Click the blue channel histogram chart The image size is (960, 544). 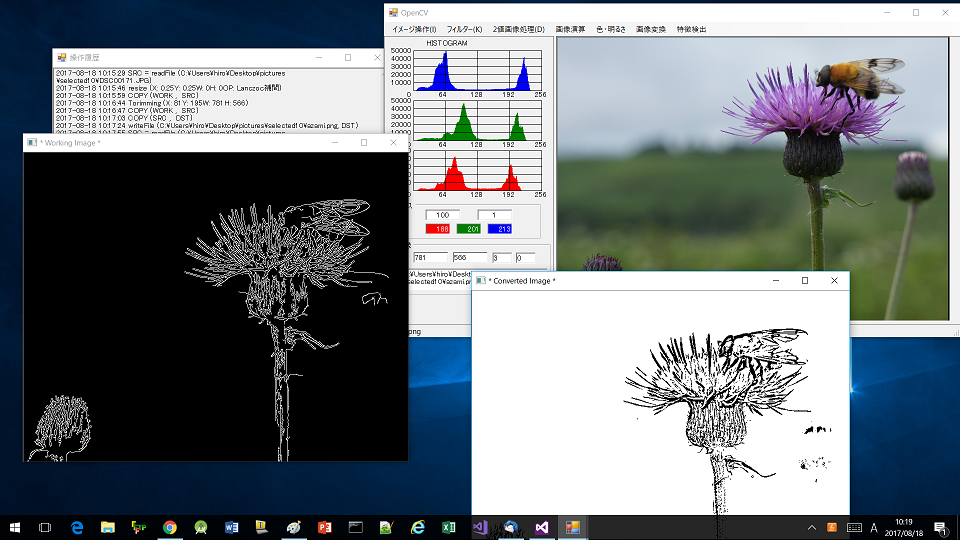tap(478, 70)
